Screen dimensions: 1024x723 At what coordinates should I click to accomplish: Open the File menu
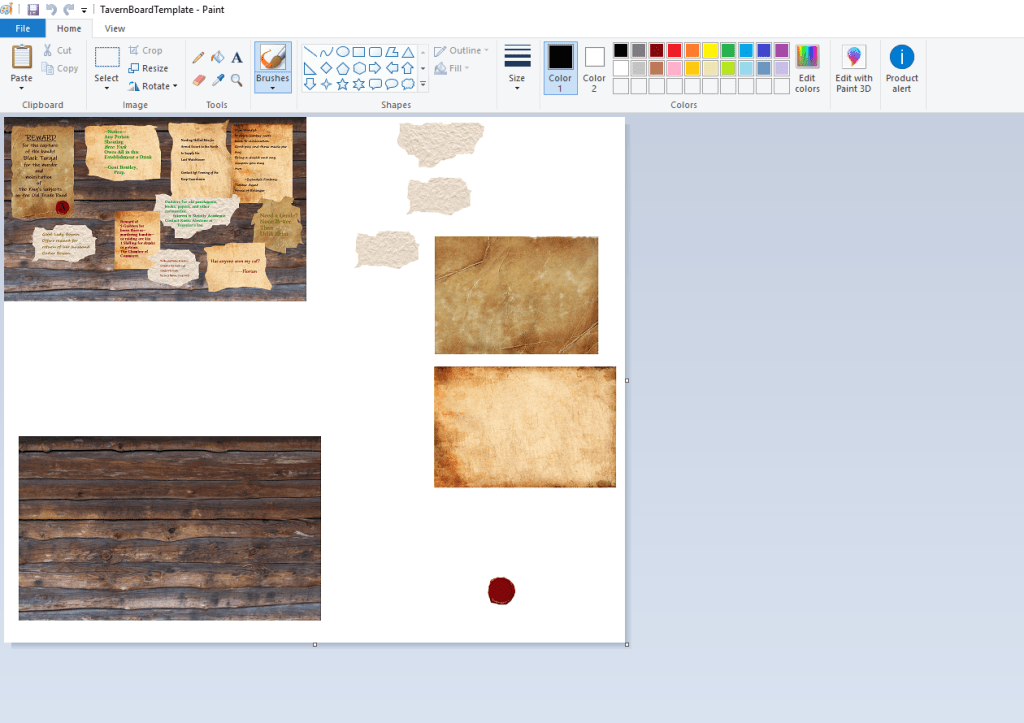tap(22, 29)
